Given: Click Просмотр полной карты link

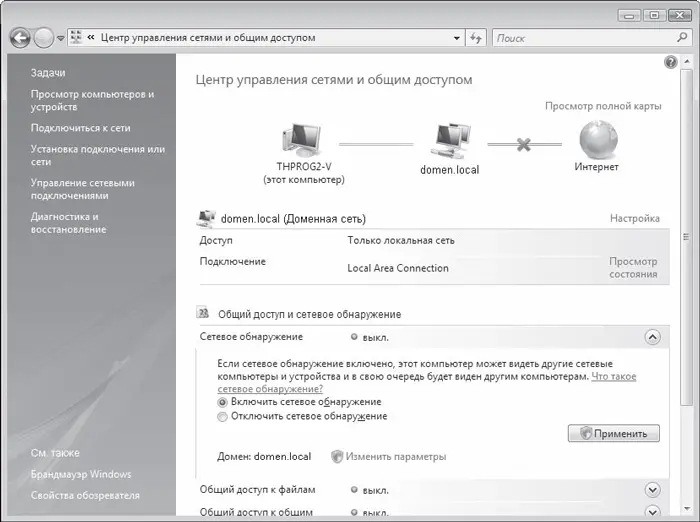Looking at the screenshot, I should coord(603,106).
